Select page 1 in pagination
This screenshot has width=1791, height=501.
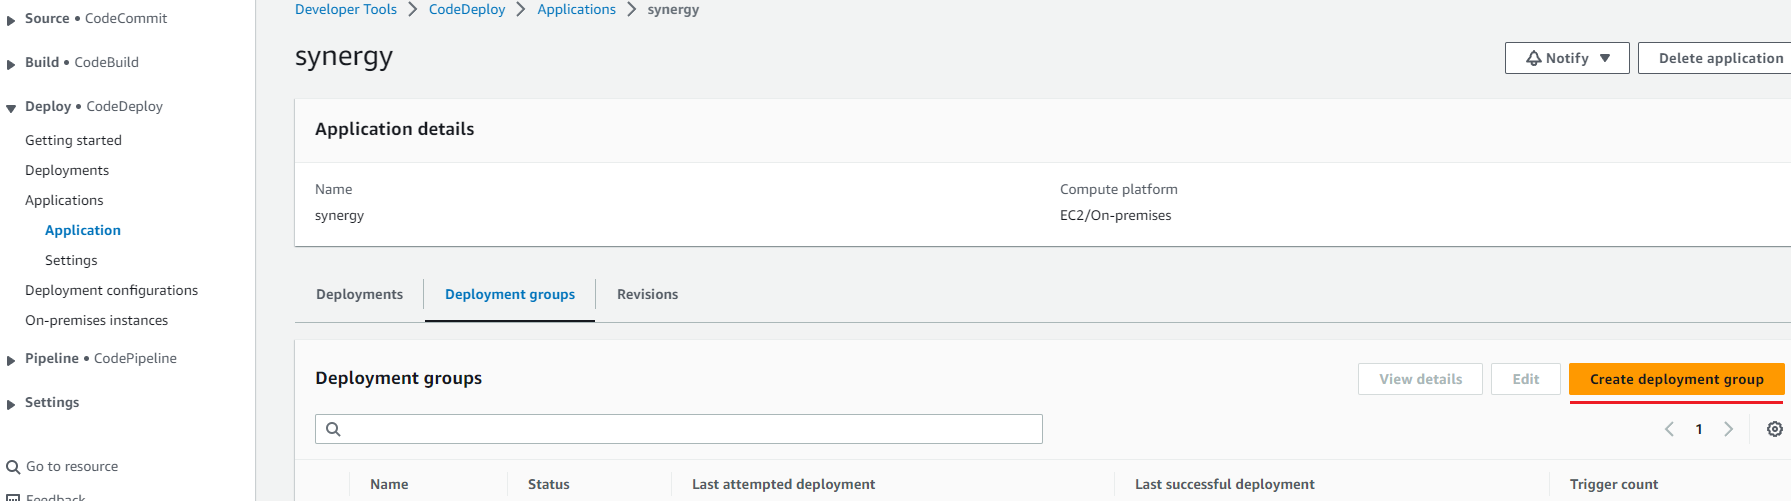1699,430
